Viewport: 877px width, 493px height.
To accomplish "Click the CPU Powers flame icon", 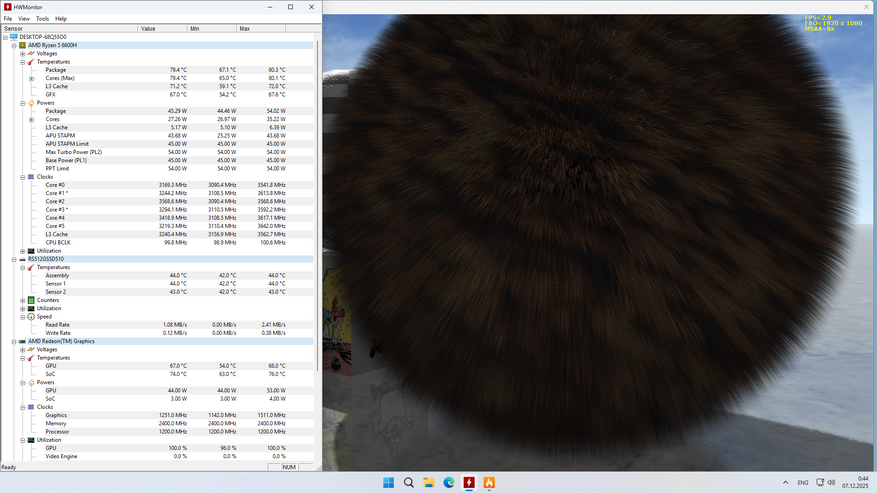I will 31,103.
